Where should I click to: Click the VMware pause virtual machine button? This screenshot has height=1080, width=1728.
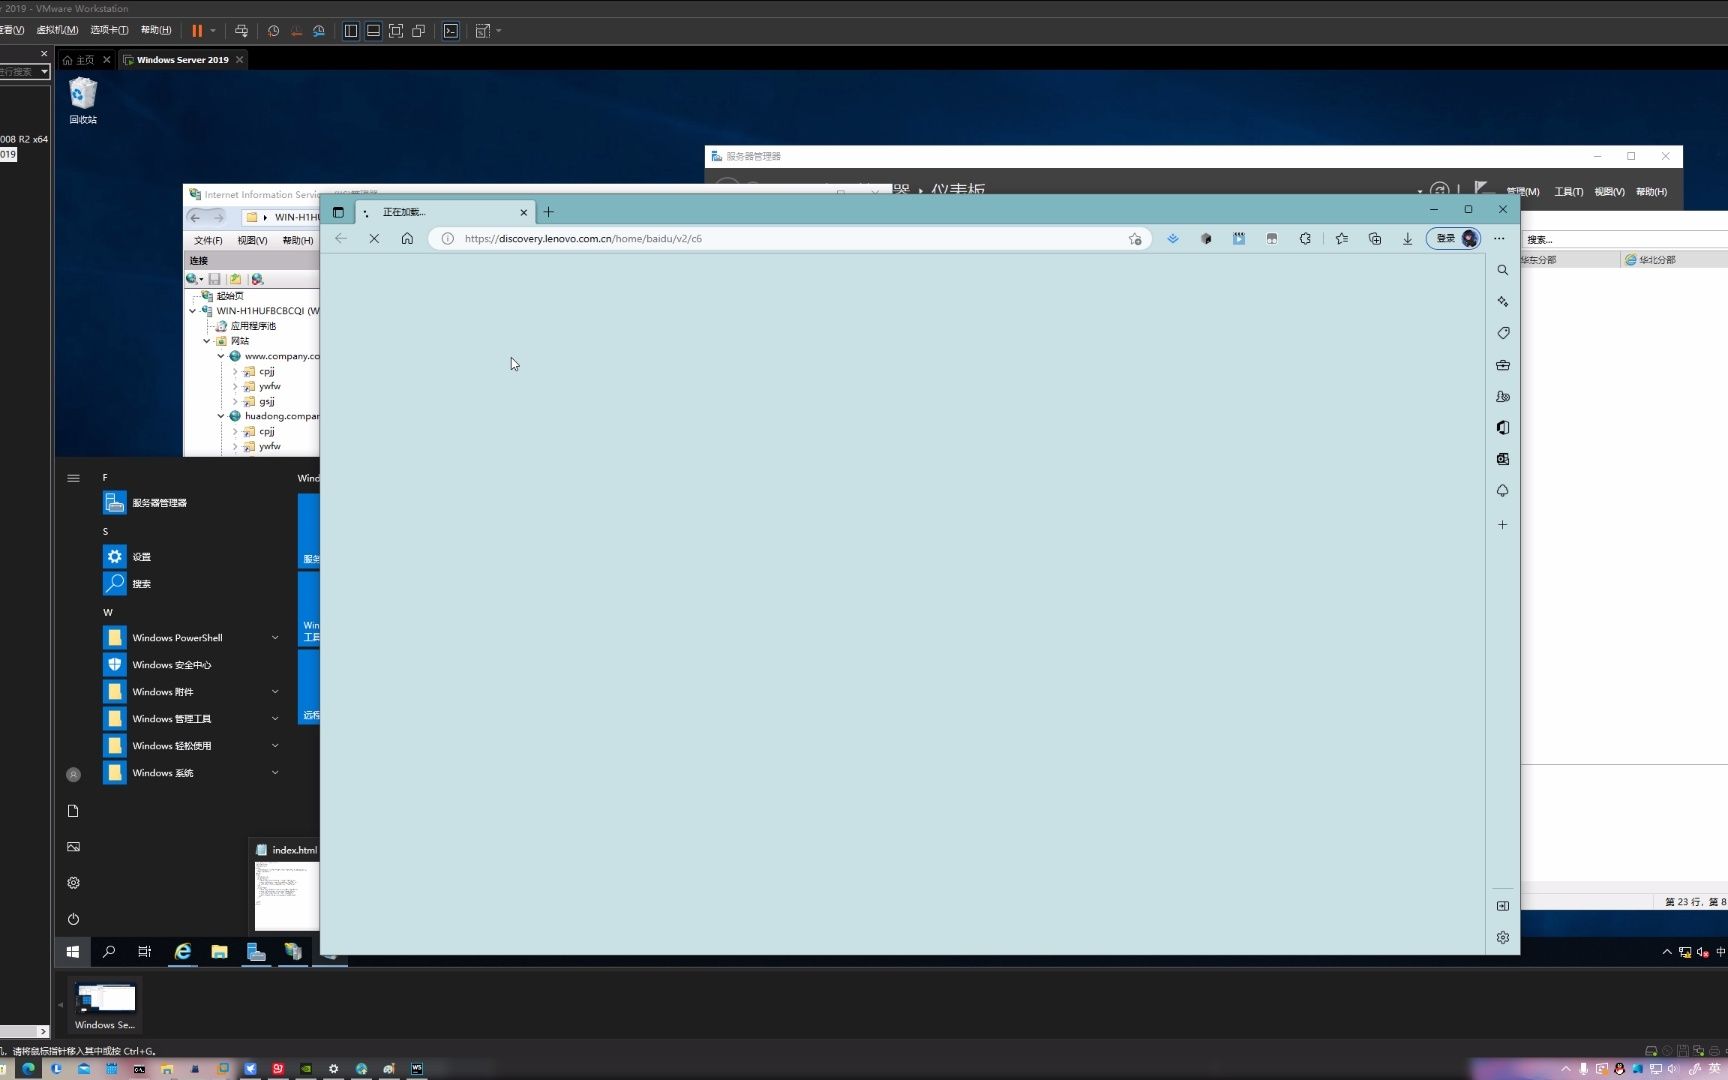[197, 31]
